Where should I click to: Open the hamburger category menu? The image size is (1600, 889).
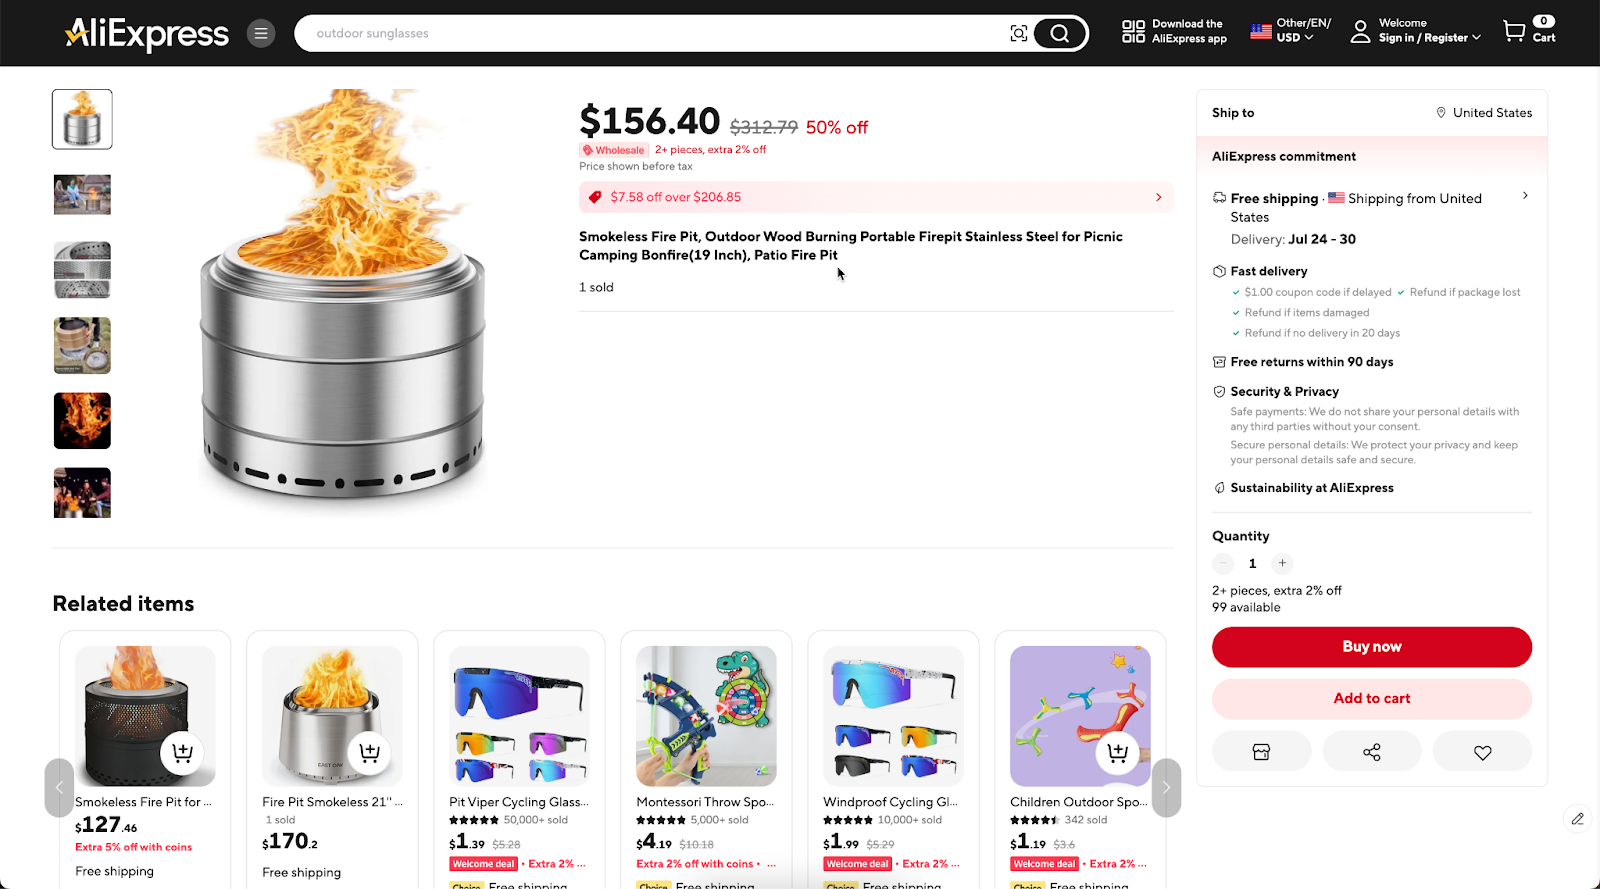pyautogui.click(x=261, y=33)
